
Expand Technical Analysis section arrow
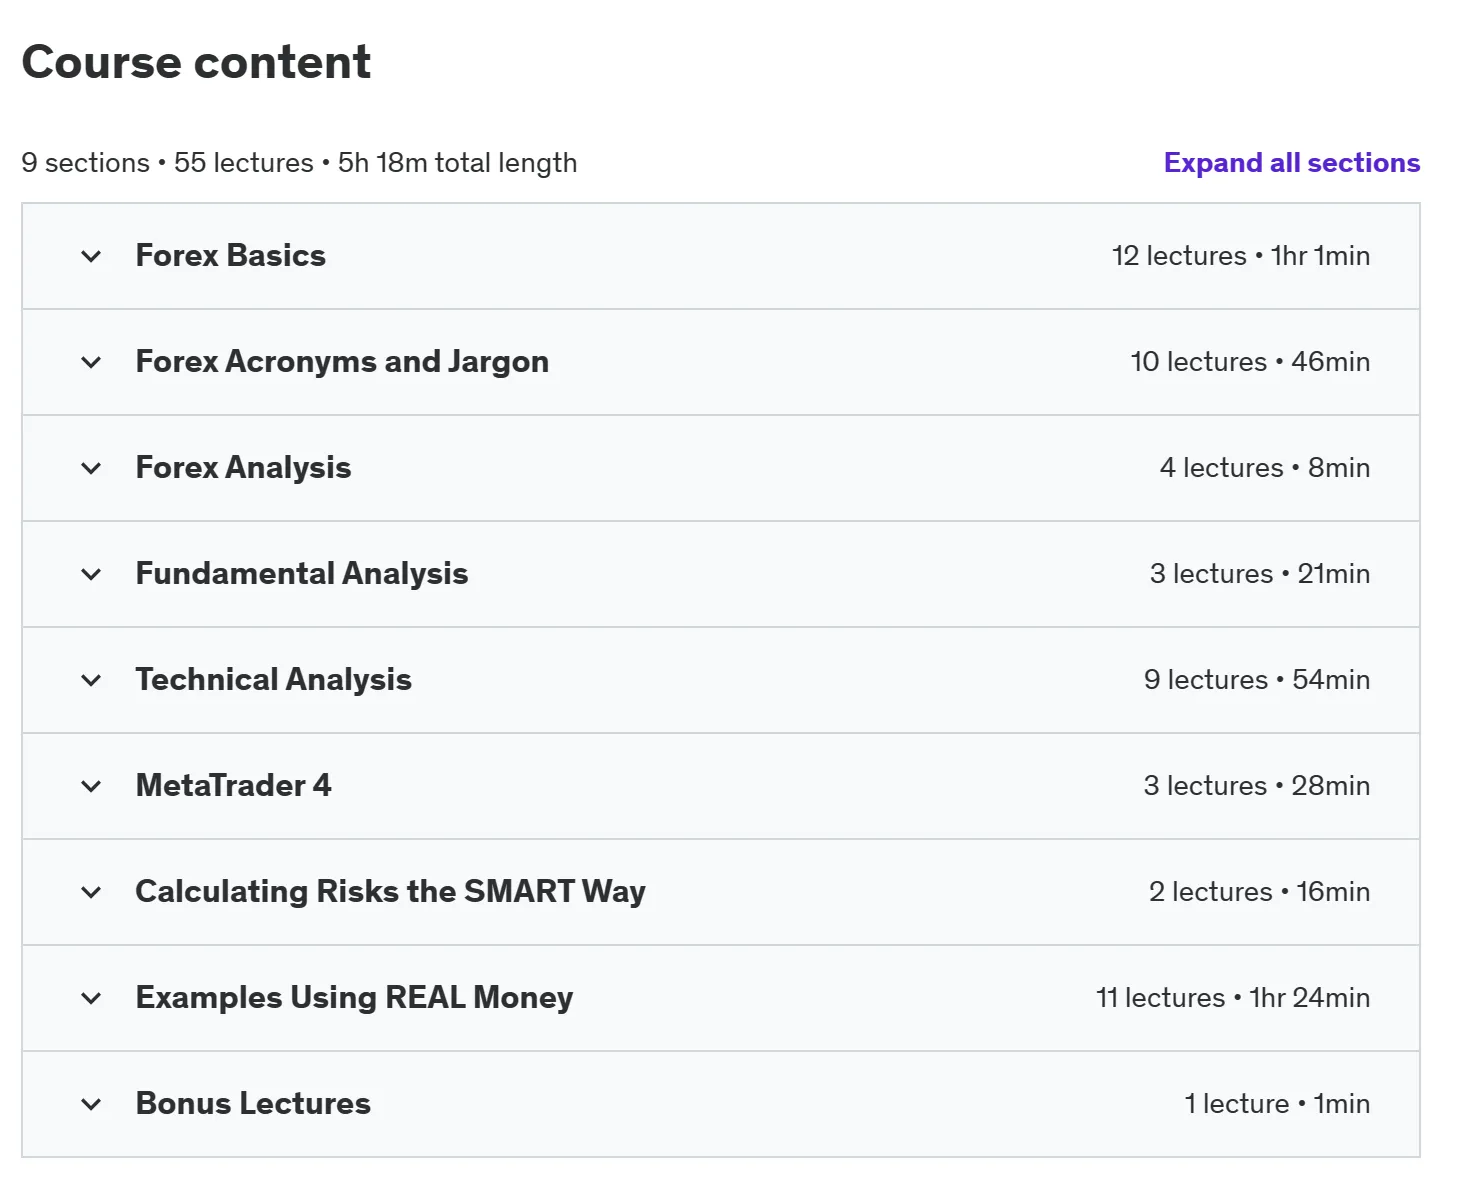(91, 680)
